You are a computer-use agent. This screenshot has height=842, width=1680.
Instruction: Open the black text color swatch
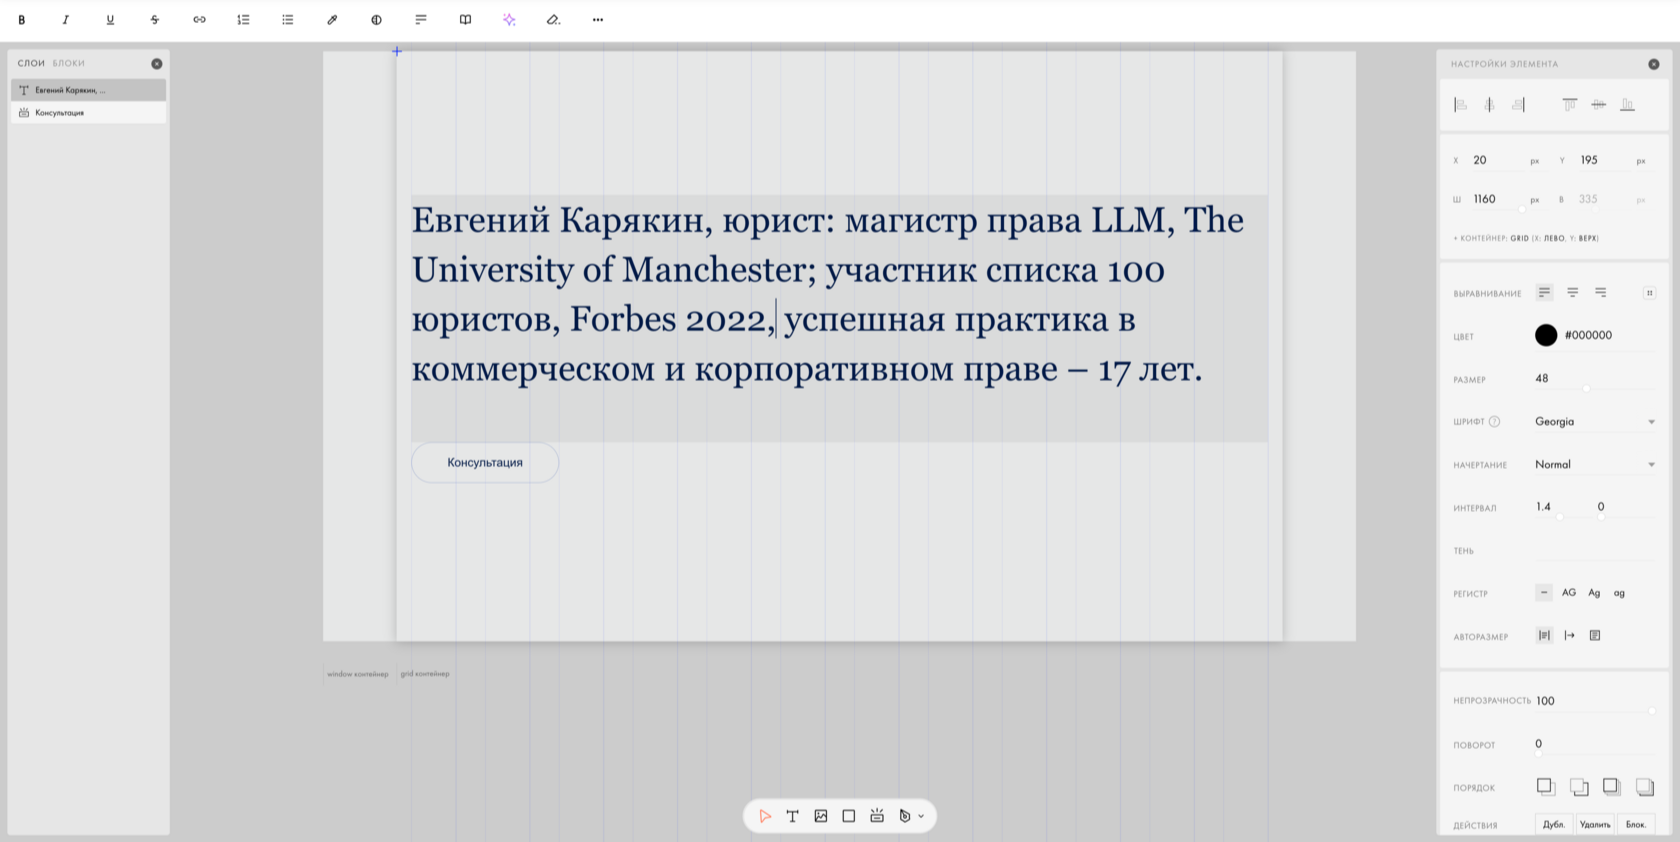pyautogui.click(x=1546, y=336)
